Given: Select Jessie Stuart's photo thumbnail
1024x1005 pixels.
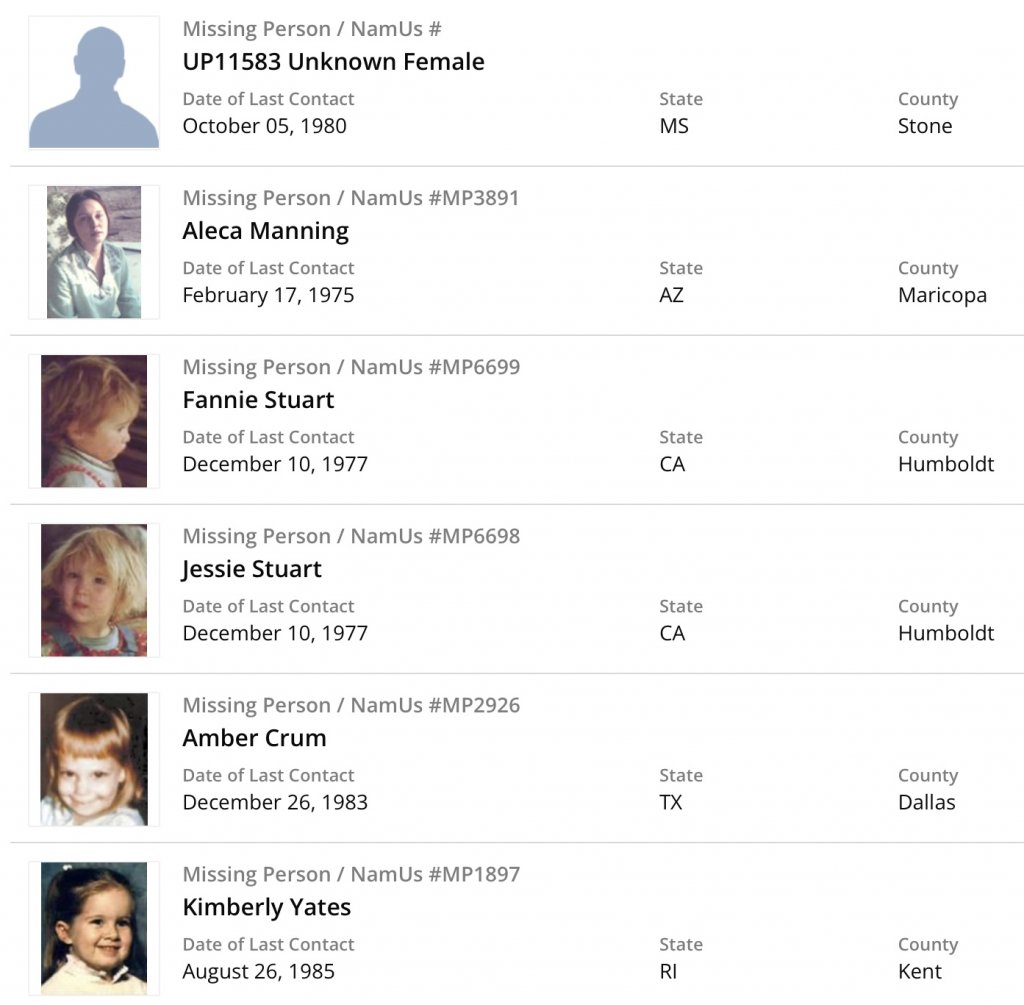Looking at the screenshot, I should click(x=94, y=590).
